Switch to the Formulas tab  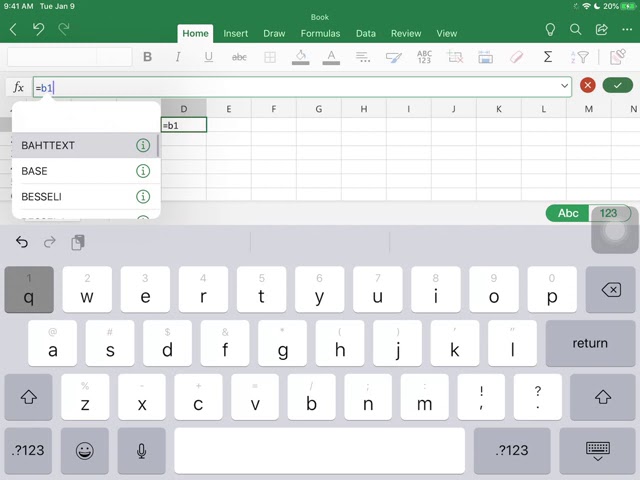point(320,33)
